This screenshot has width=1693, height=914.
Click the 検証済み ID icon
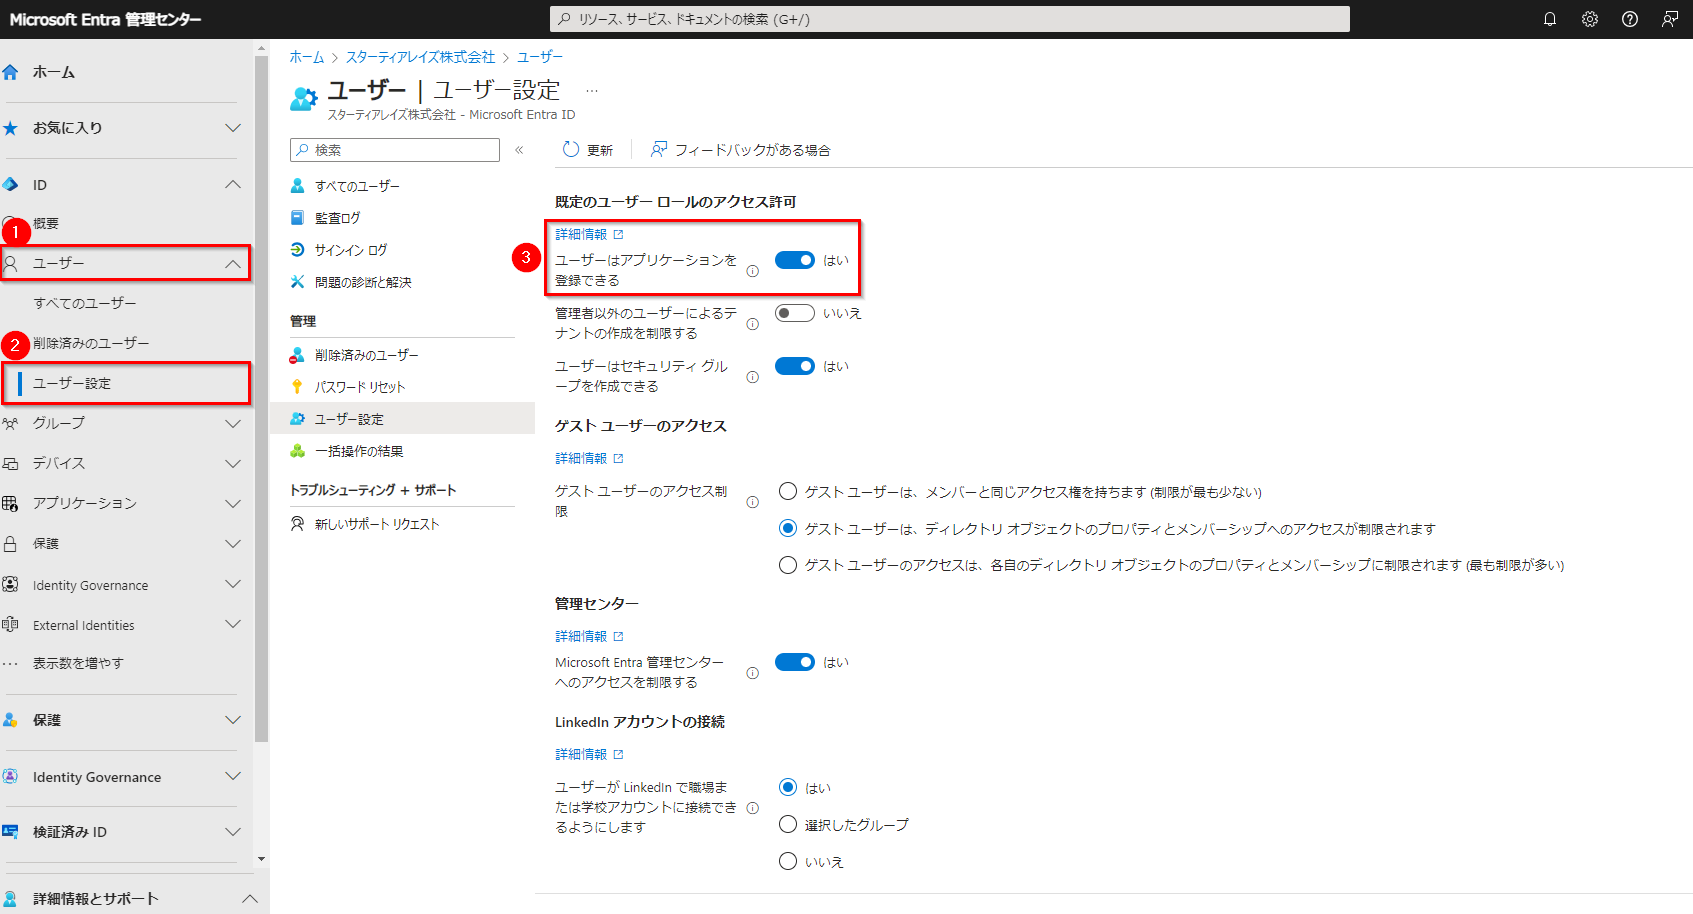pos(11,831)
